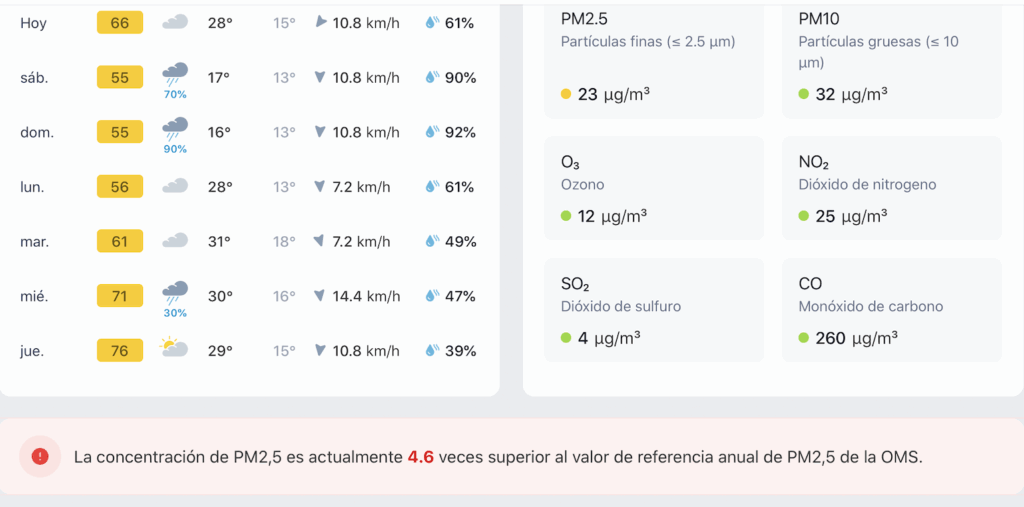The image size is (1024, 507).
Task: Open the O₃ Ozono pollutant card
Action: (x=653, y=188)
